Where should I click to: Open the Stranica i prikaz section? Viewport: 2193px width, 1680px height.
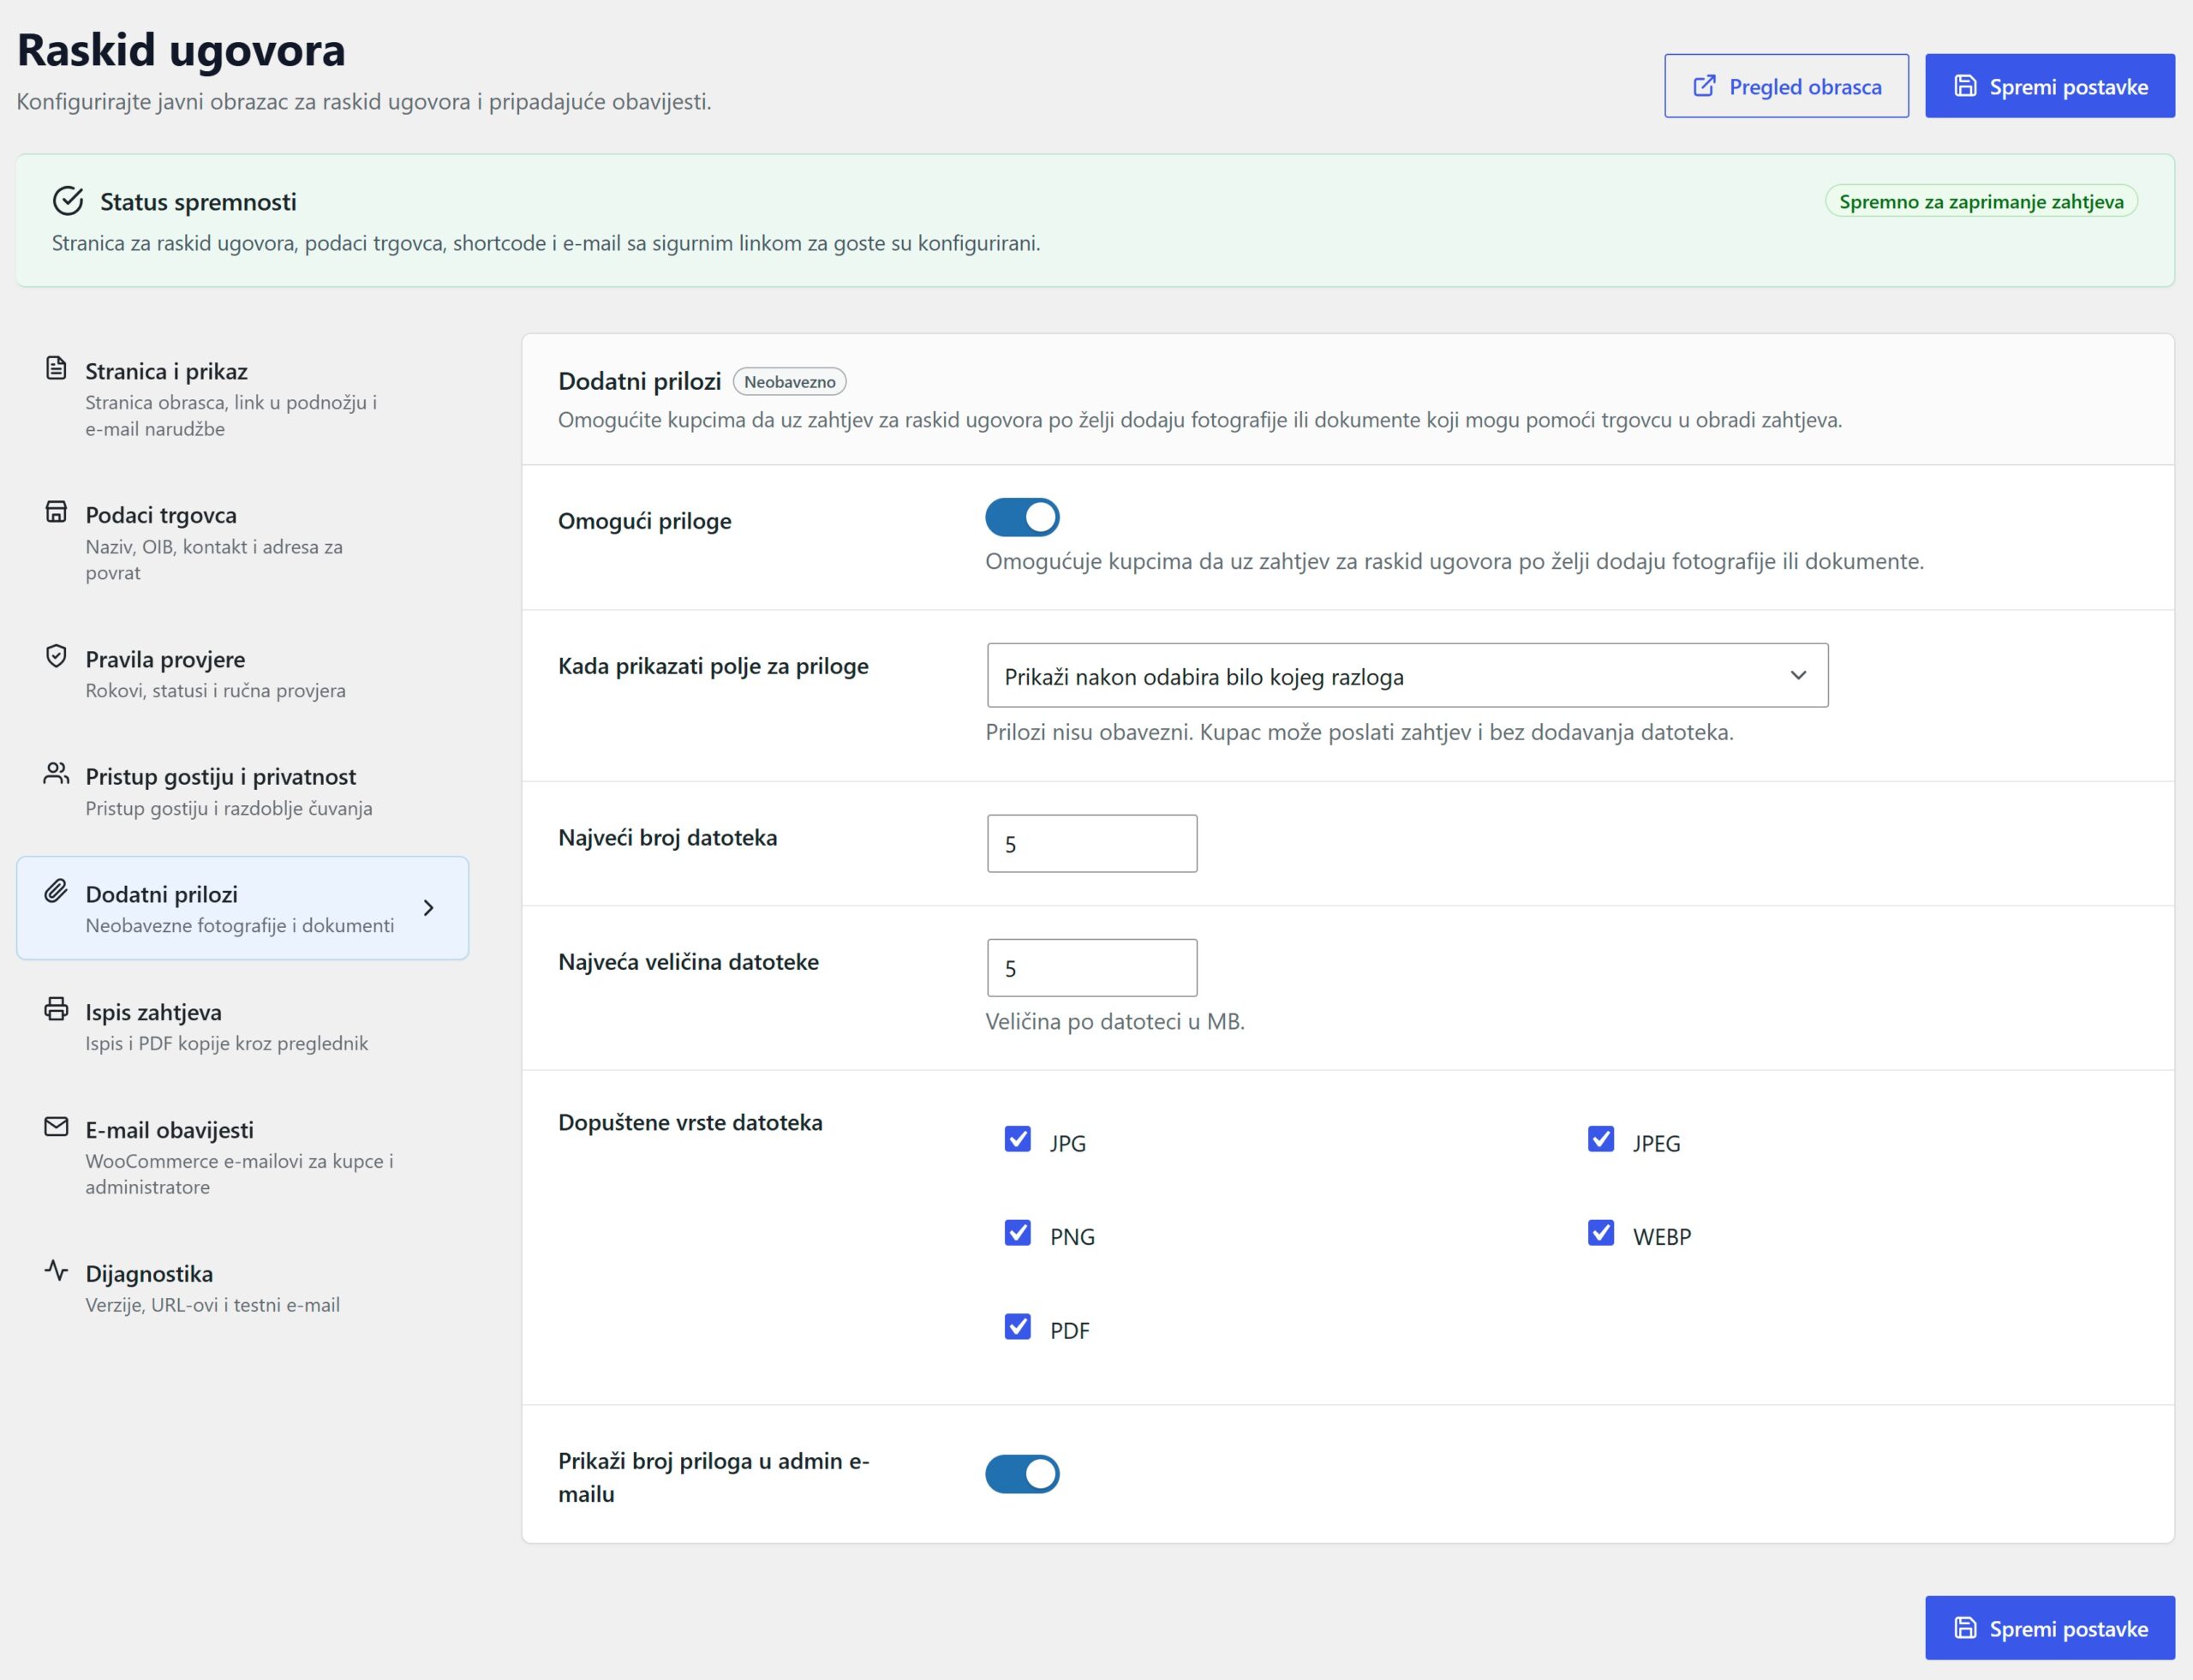242,398
